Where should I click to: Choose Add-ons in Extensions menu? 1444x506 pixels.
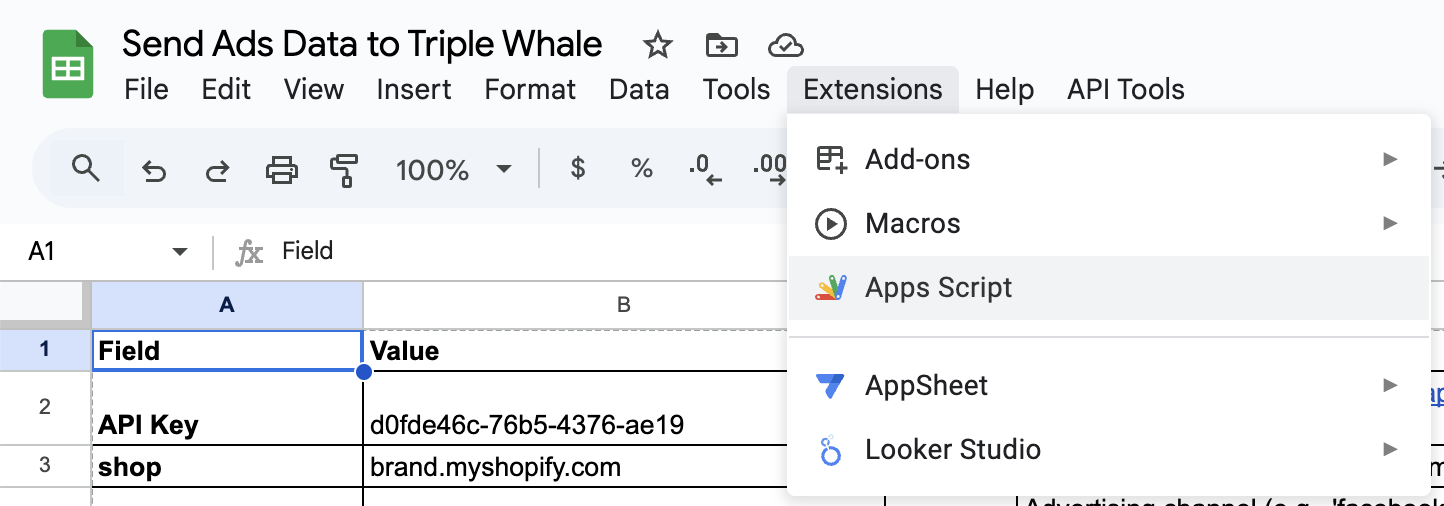point(1109,159)
